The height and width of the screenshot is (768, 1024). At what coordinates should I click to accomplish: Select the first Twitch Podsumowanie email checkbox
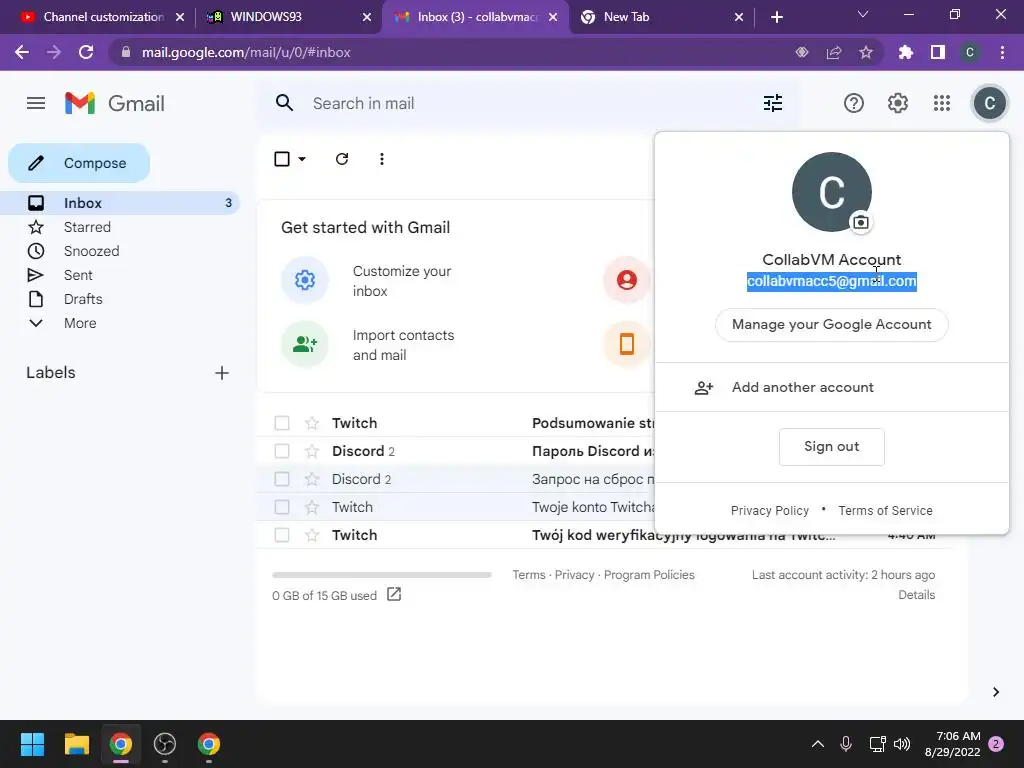(x=282, y=423)
